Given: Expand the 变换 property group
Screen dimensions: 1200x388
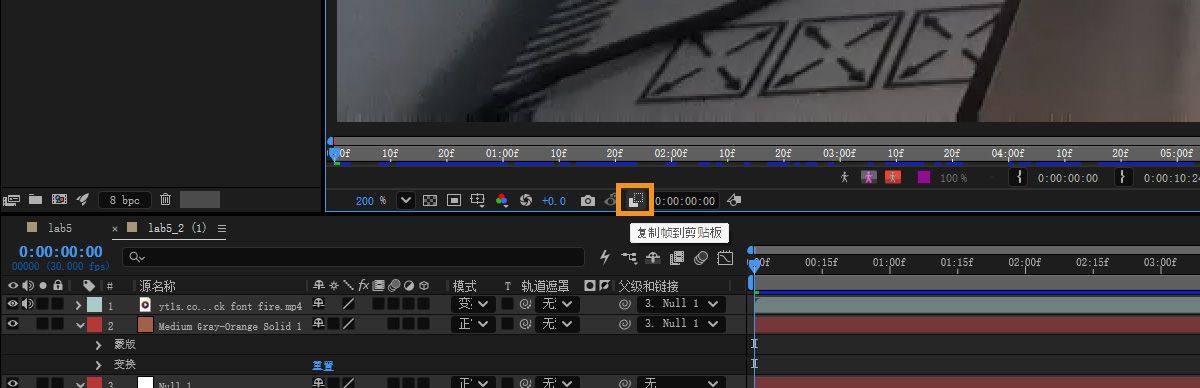Looking at the screenshot, I should (99, 364).
